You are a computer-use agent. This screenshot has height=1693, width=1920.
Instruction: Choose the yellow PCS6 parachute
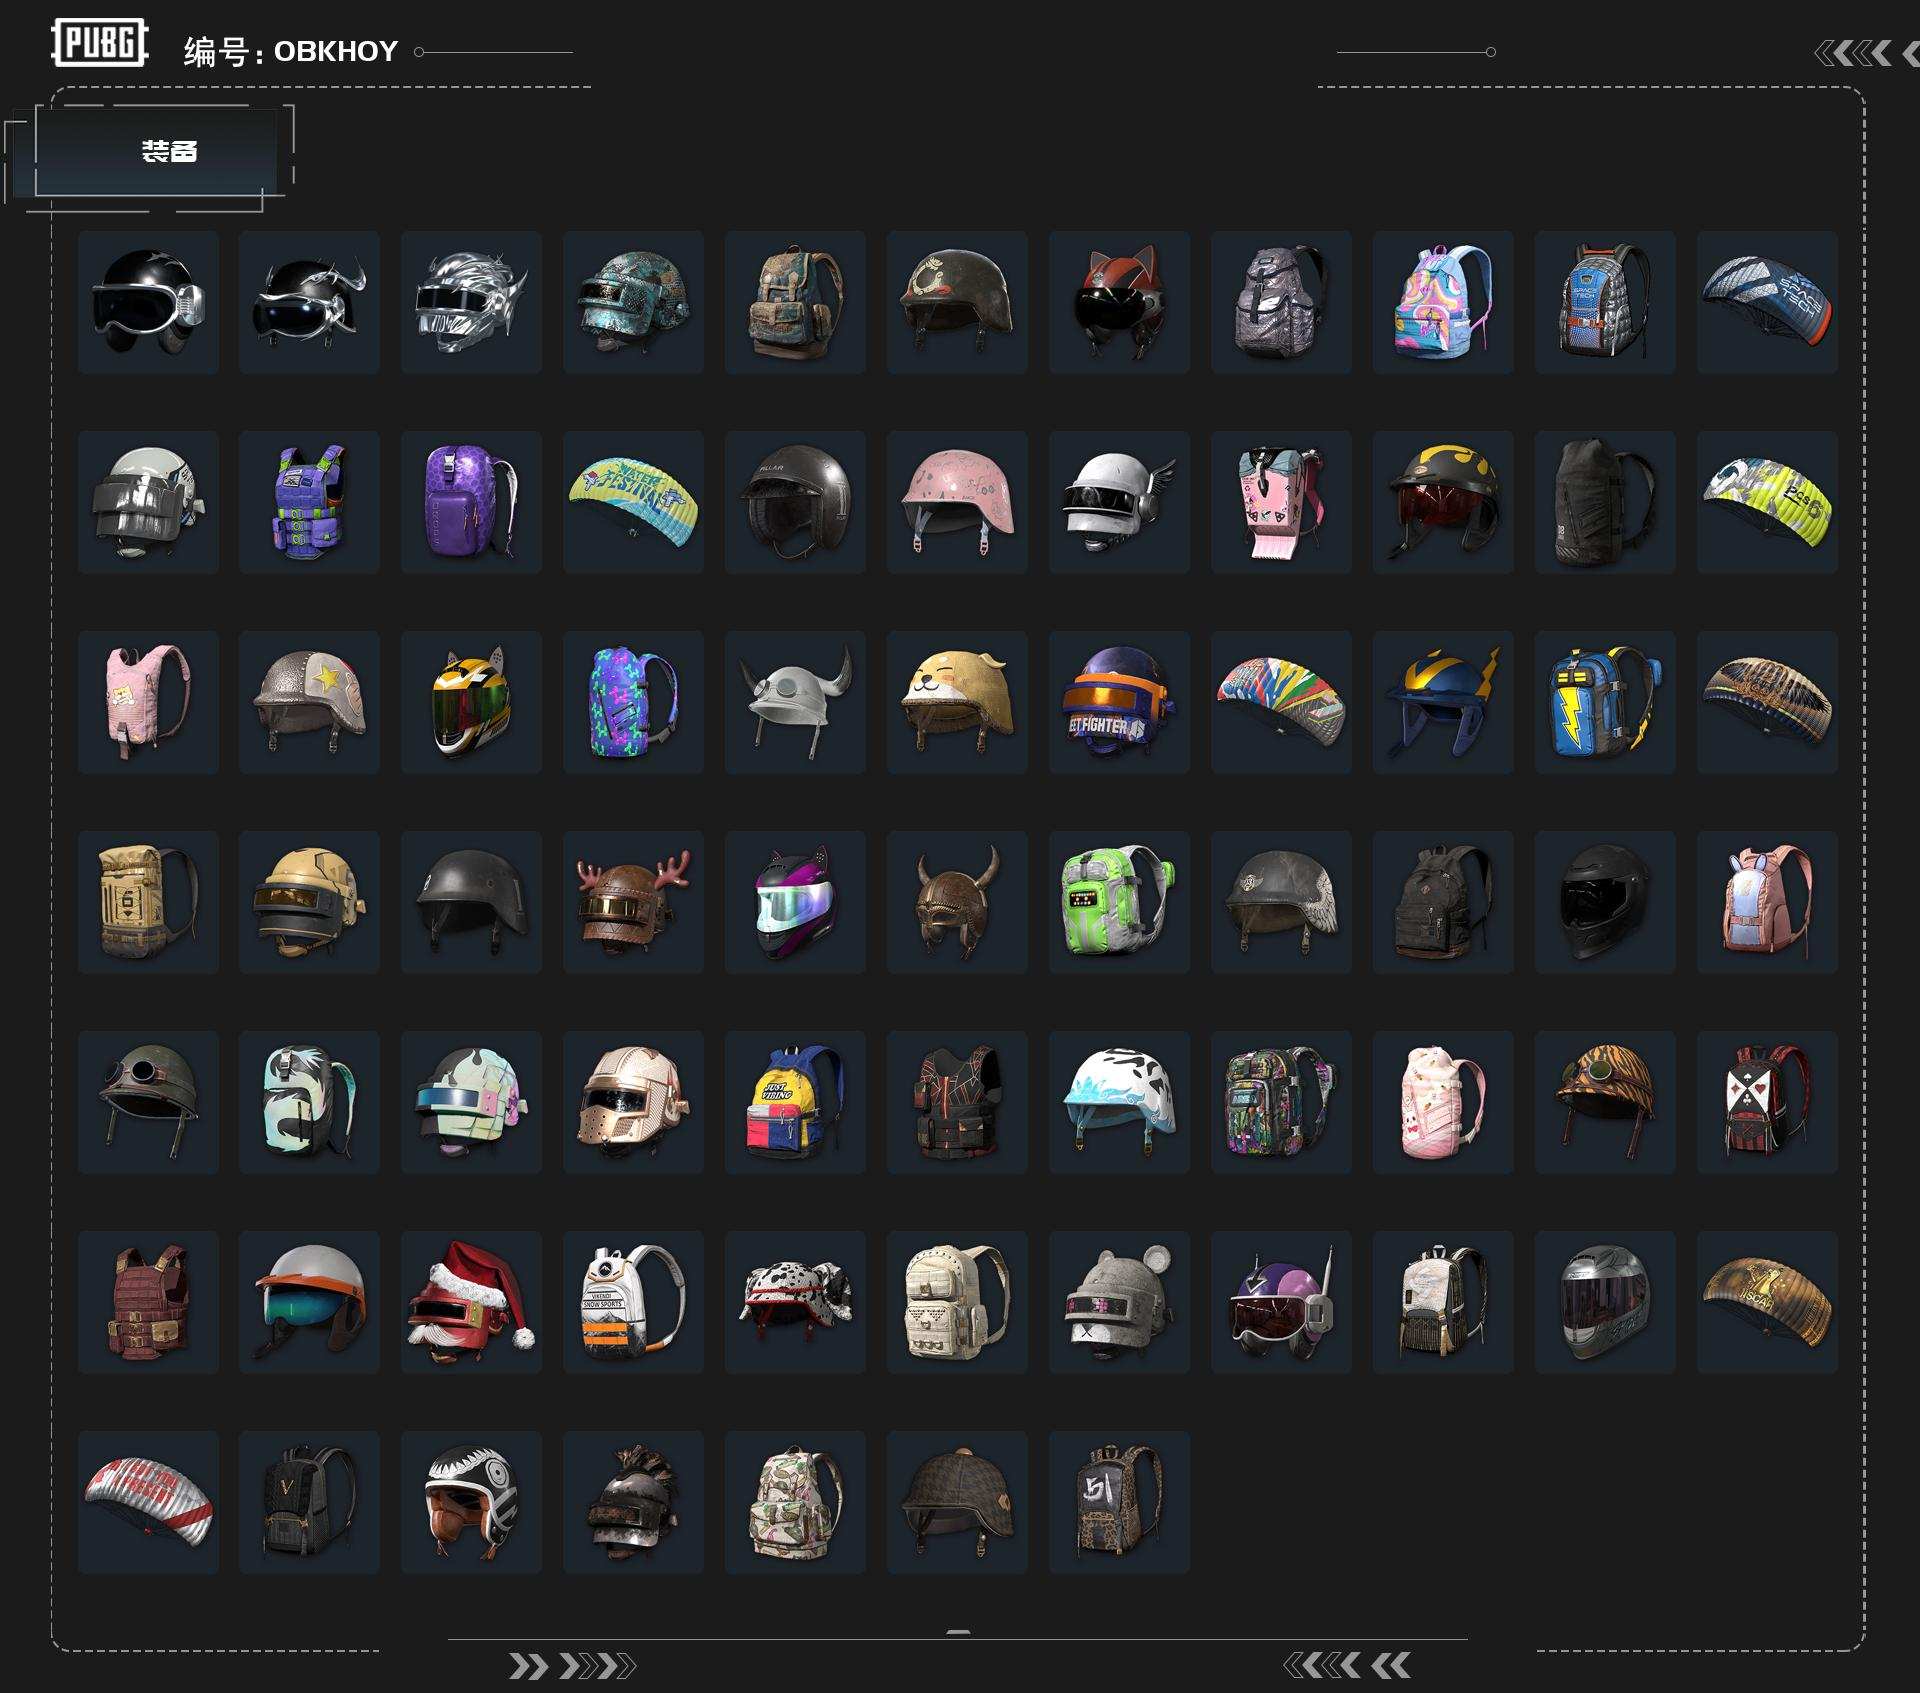tap(1767, 502)
